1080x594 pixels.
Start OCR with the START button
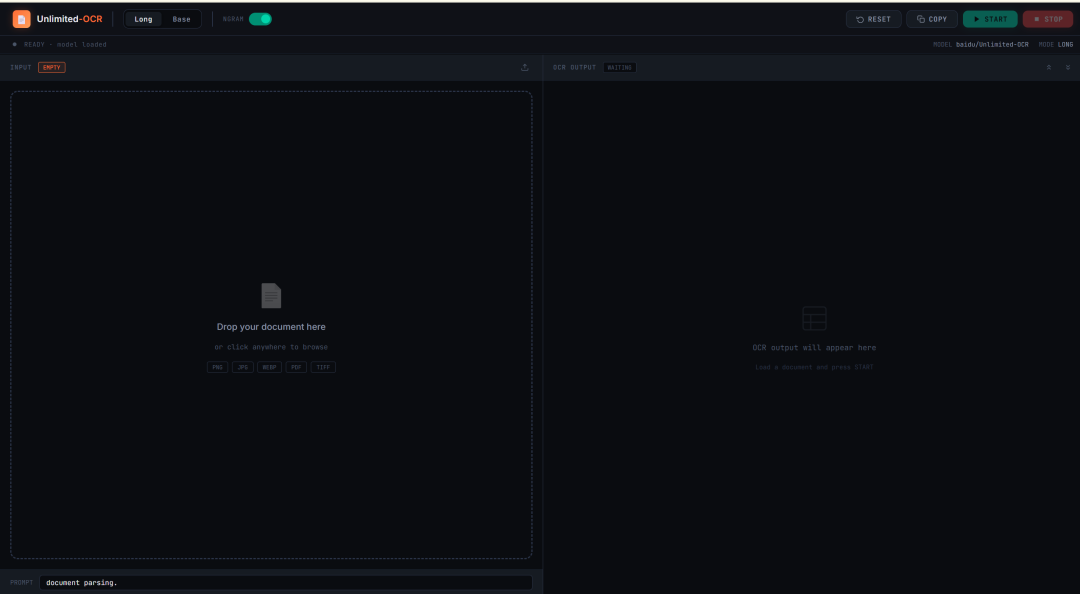tap(990, 19)
